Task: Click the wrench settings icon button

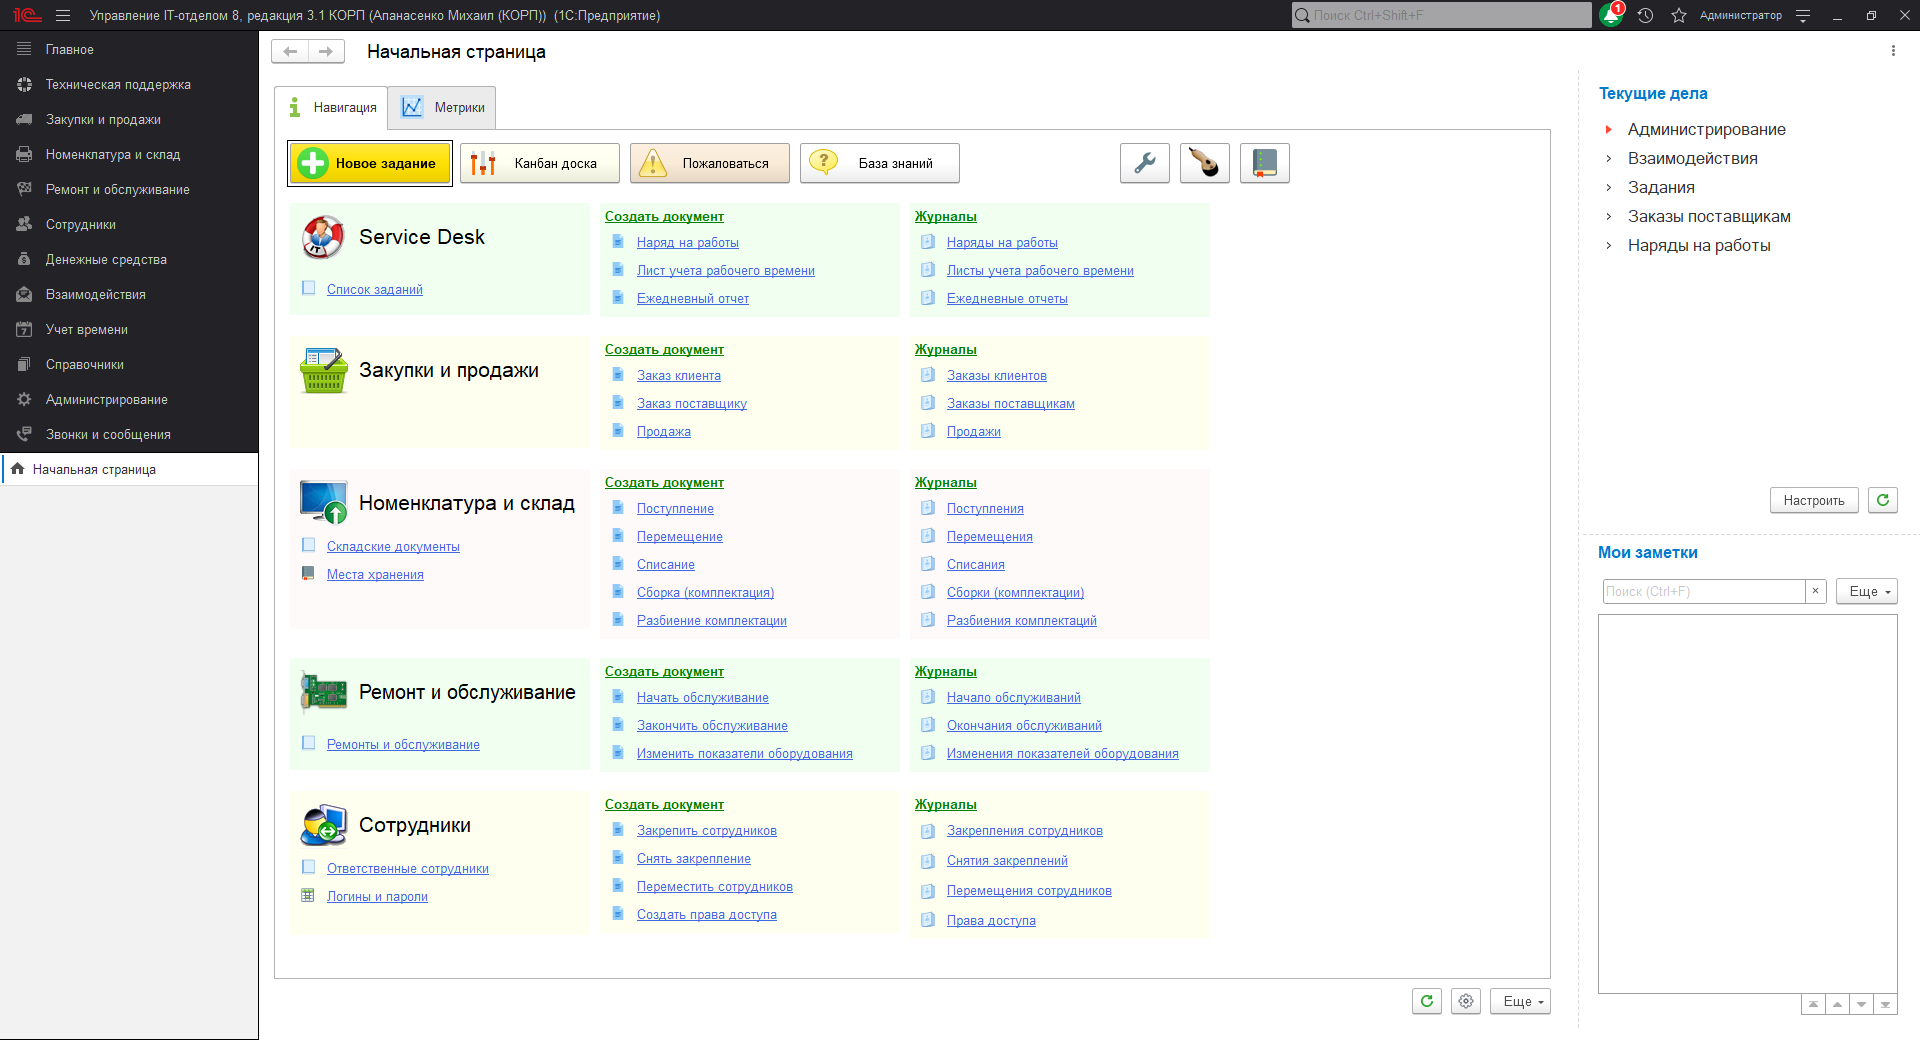Action: (1144, 163)
